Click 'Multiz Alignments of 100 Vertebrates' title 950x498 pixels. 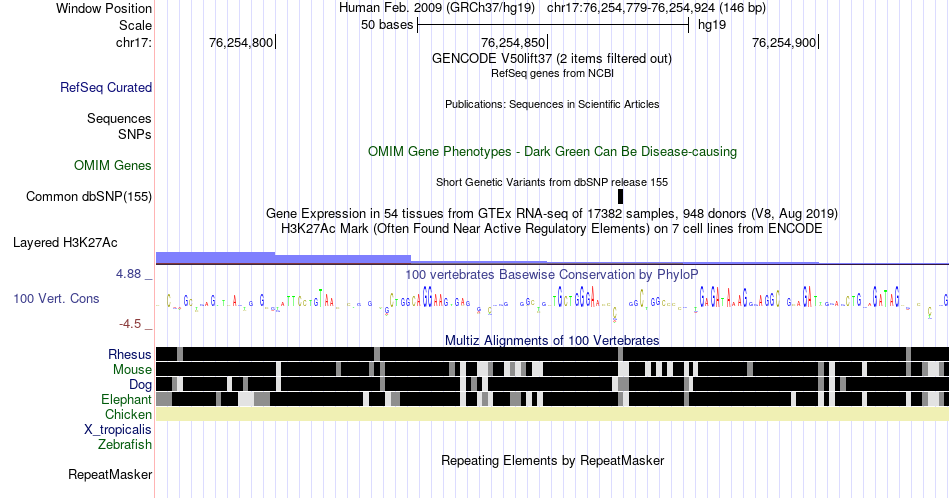pos(552,340)
